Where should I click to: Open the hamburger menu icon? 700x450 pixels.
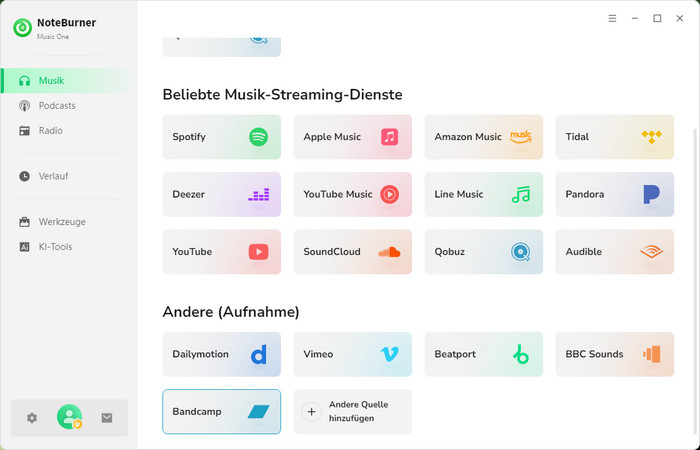(x=612, y=18)
